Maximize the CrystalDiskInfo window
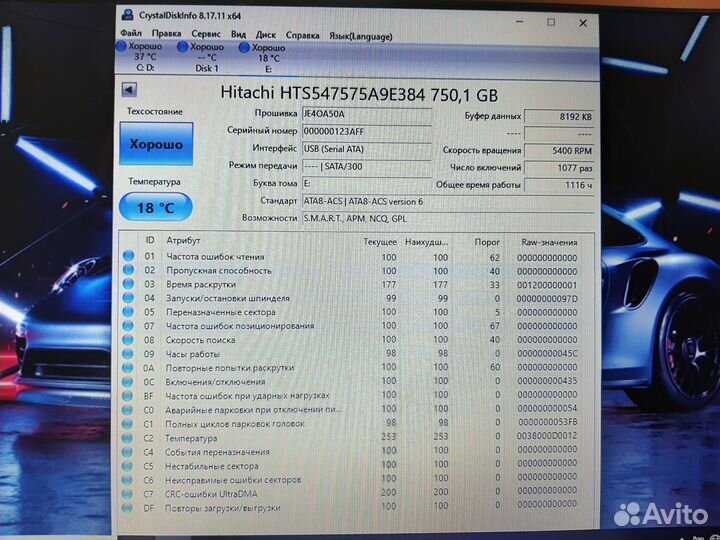The height and width of the screenshot is (540, 720). pos(551,22)
